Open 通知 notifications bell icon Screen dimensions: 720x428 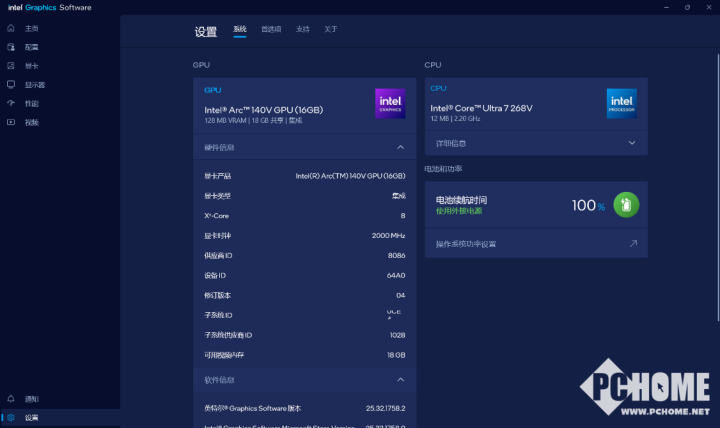coord(11,398)
